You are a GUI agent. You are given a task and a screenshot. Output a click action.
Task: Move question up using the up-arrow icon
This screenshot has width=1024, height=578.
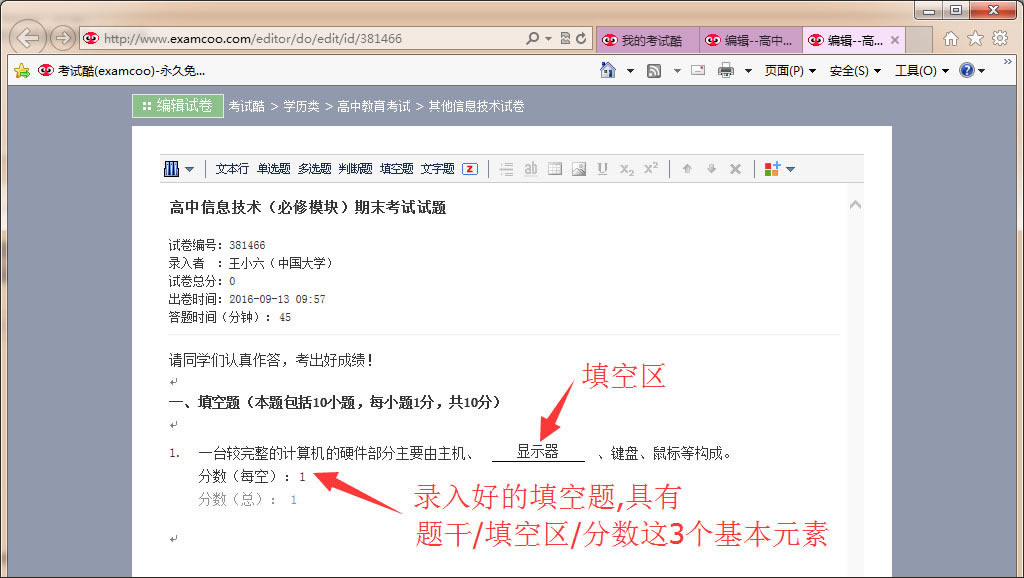coord(688,168)
